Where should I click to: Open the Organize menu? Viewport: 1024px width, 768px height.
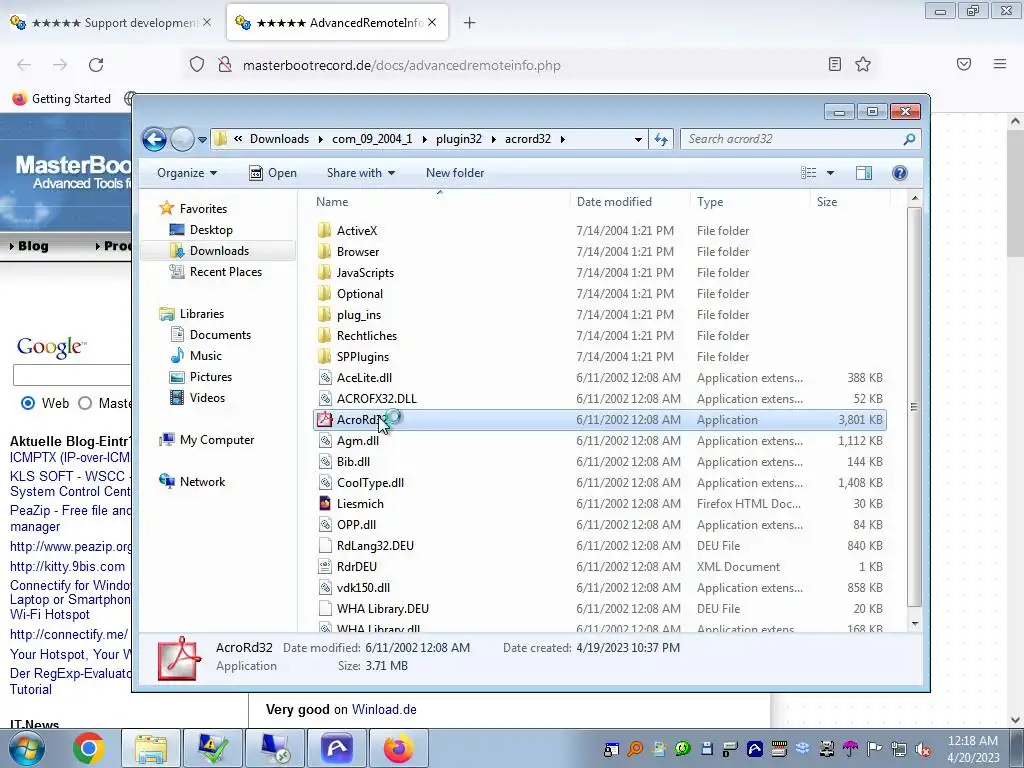pos(187,173)
